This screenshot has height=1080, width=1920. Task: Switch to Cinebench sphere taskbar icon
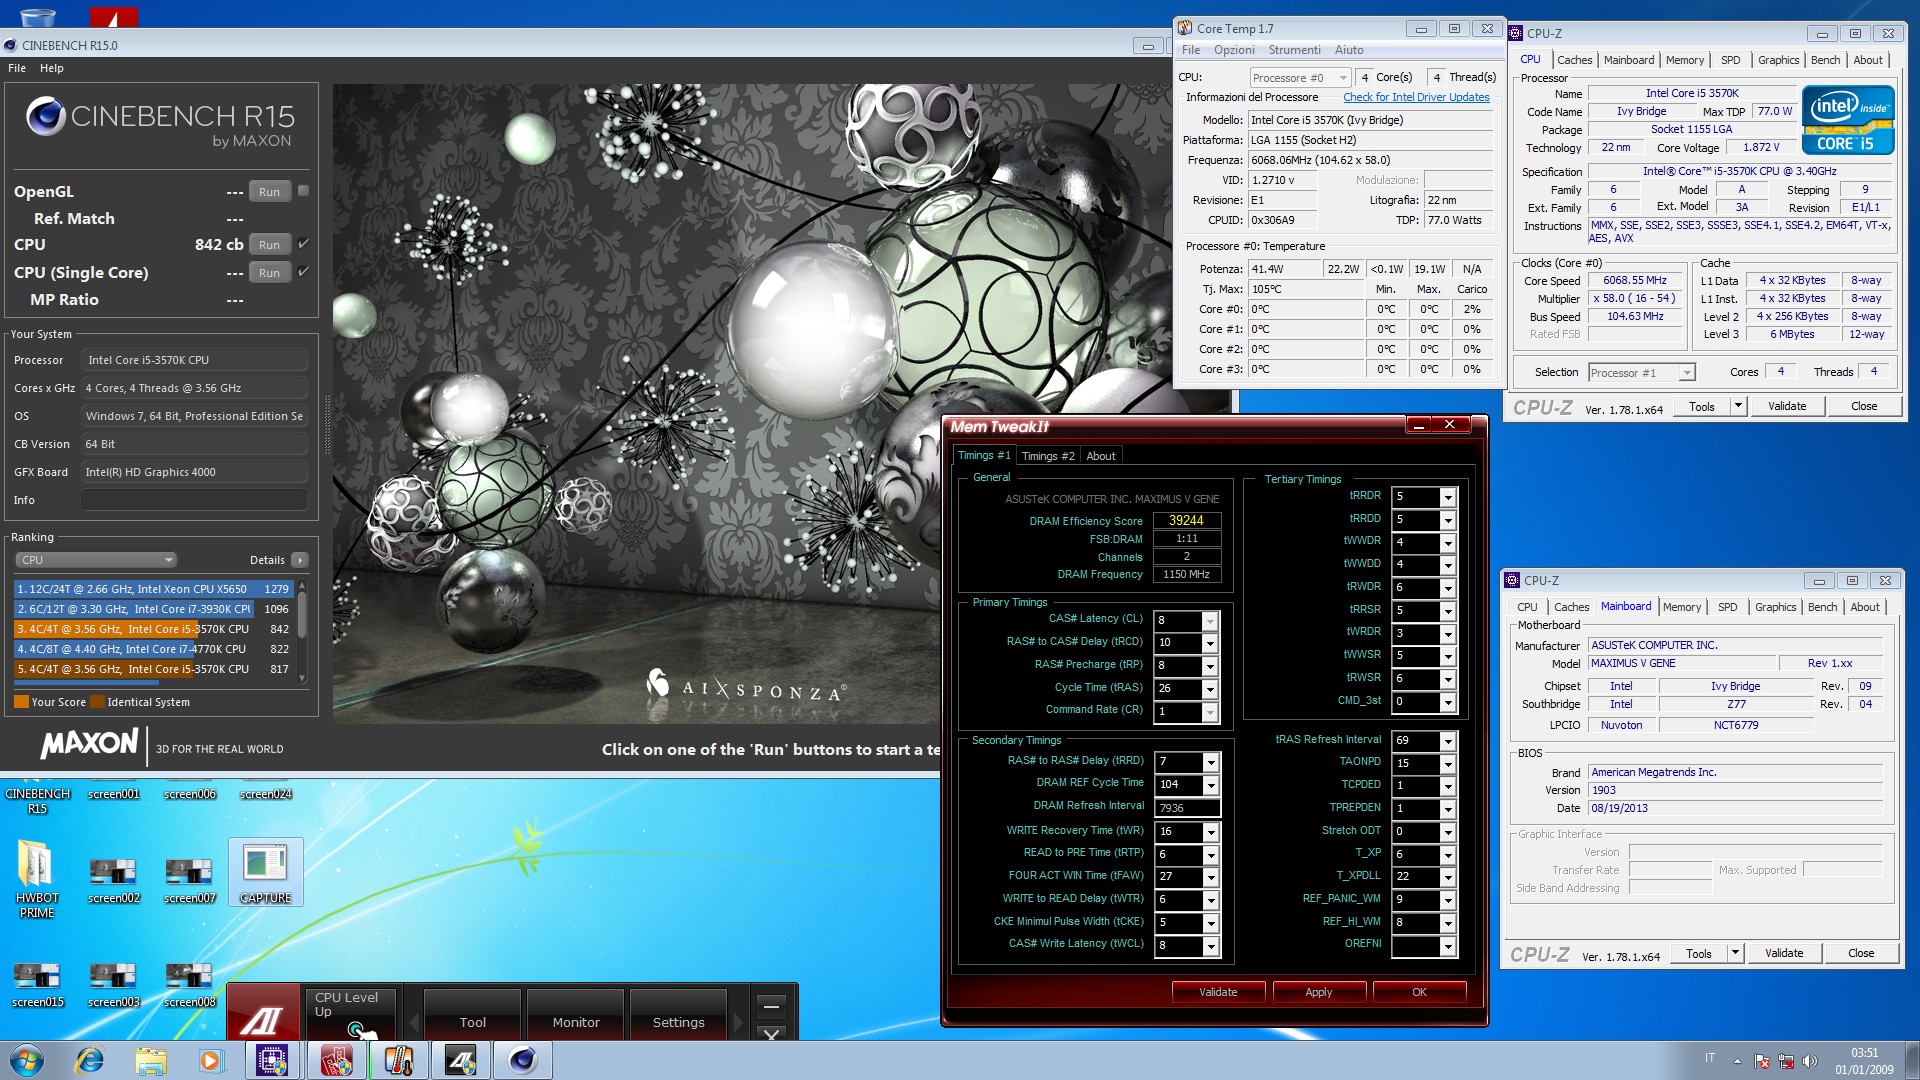pos(523,1060)
